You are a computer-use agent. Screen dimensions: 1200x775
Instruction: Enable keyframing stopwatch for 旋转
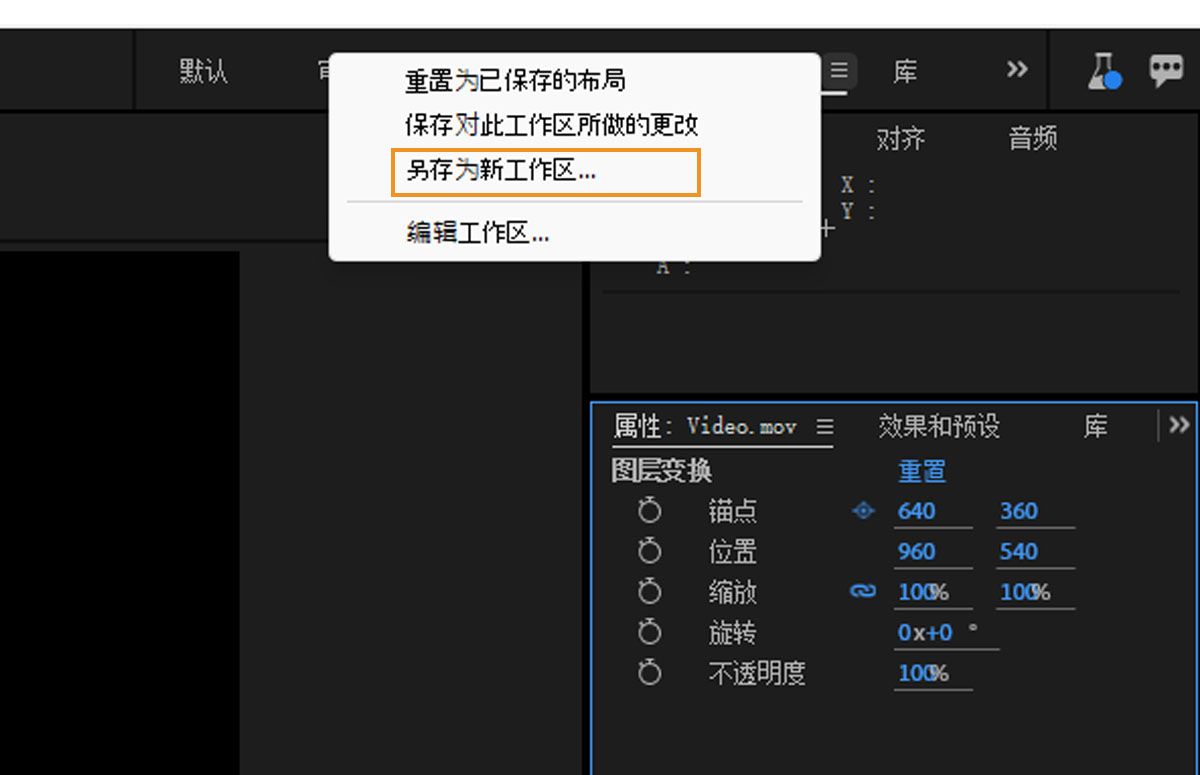point(650,632)
